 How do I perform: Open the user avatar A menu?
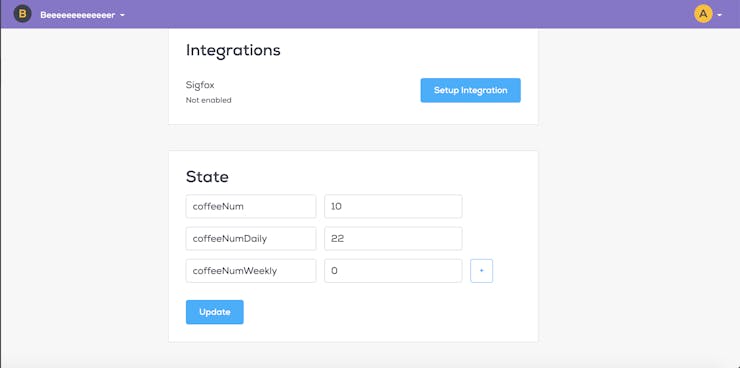pos(703,14)
